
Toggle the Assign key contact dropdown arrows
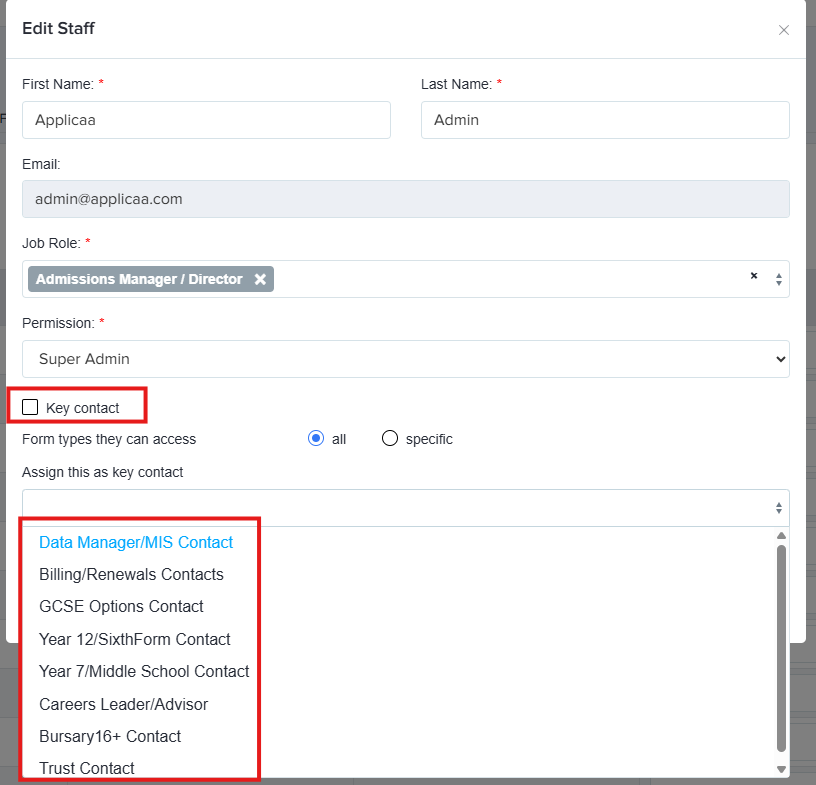click(x=779, y=508)
